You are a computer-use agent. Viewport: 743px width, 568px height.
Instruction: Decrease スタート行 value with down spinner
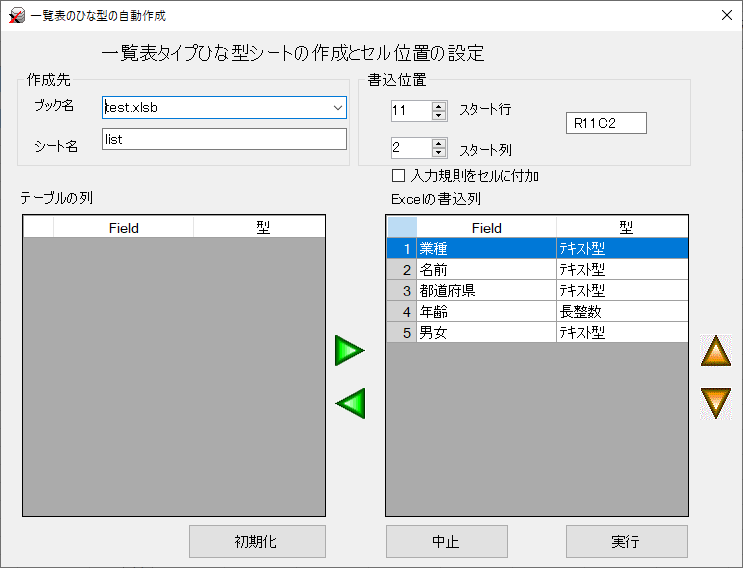coord(439,116)
